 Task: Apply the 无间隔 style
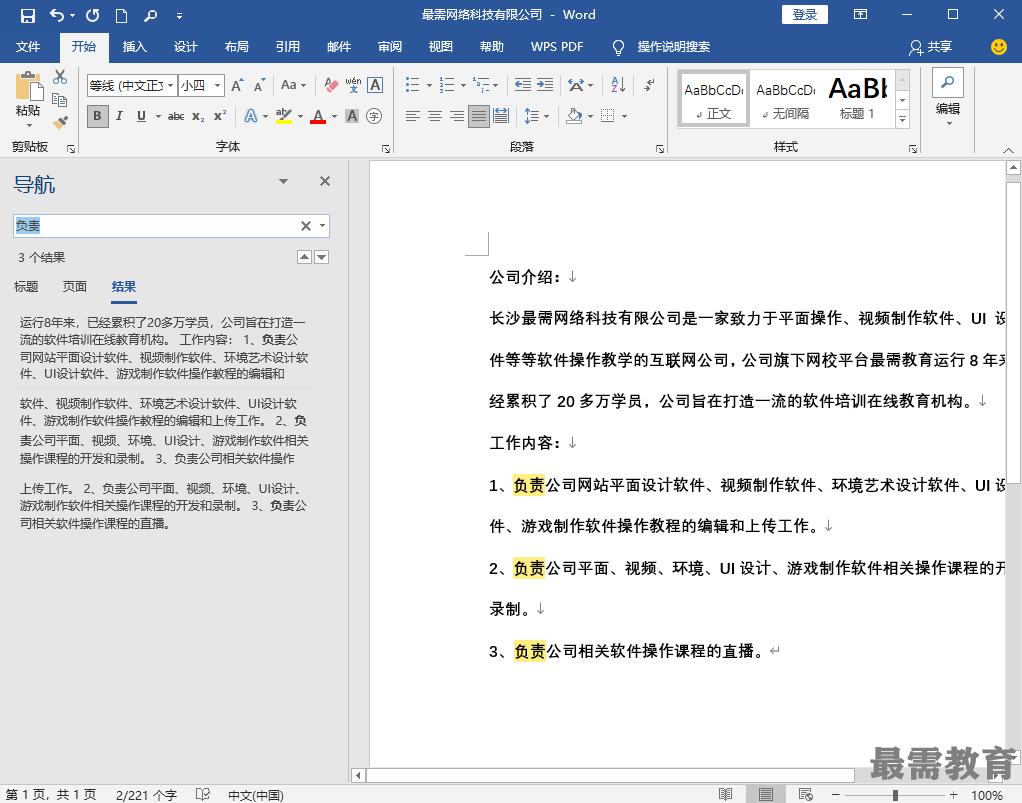click(786, 98)
